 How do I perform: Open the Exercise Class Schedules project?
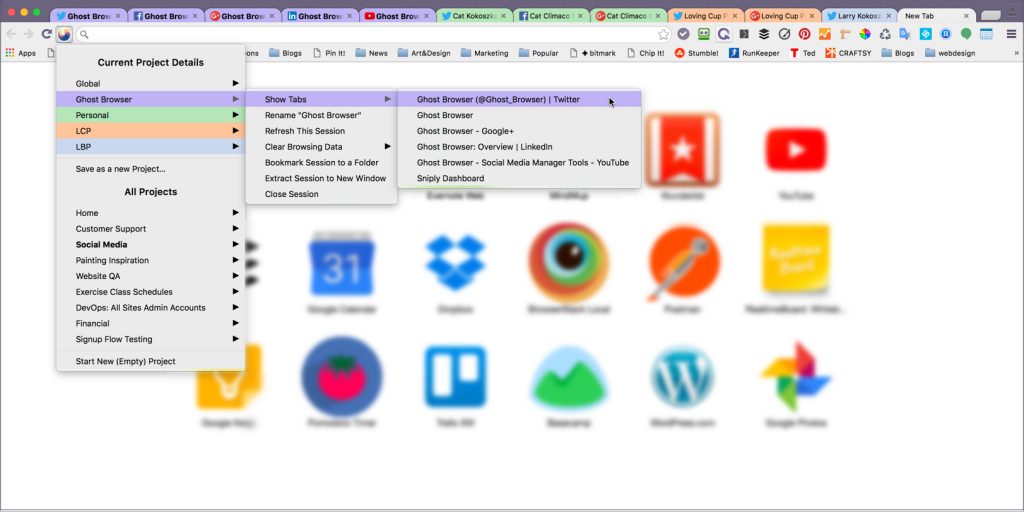[x=151, y=292]
